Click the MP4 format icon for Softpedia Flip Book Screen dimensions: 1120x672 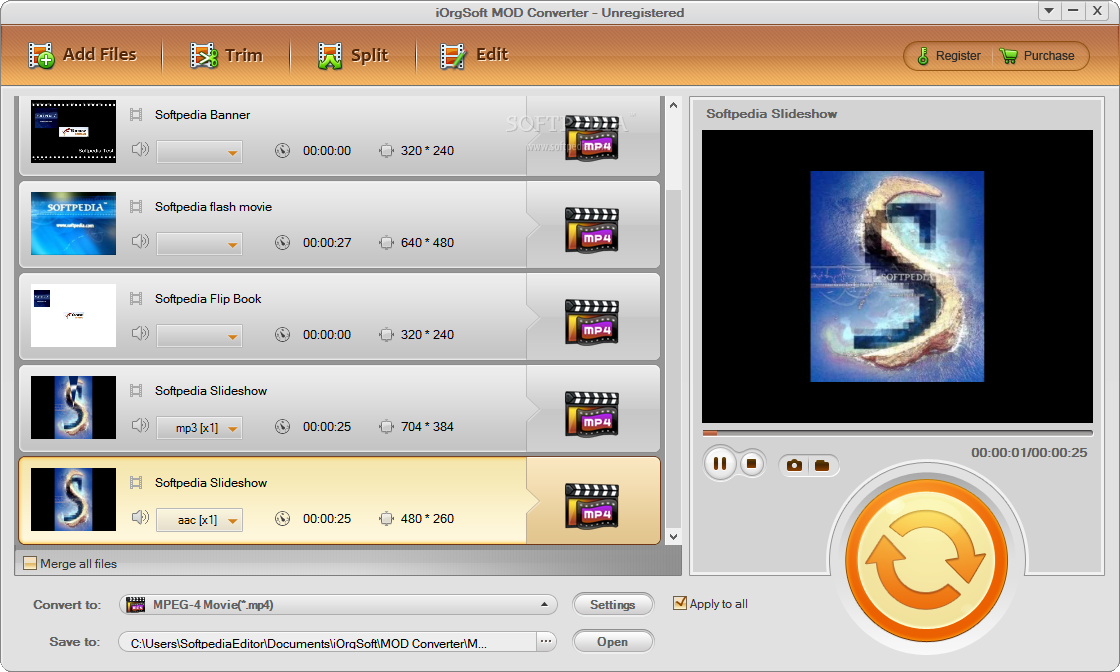click(x=591, y=322)
